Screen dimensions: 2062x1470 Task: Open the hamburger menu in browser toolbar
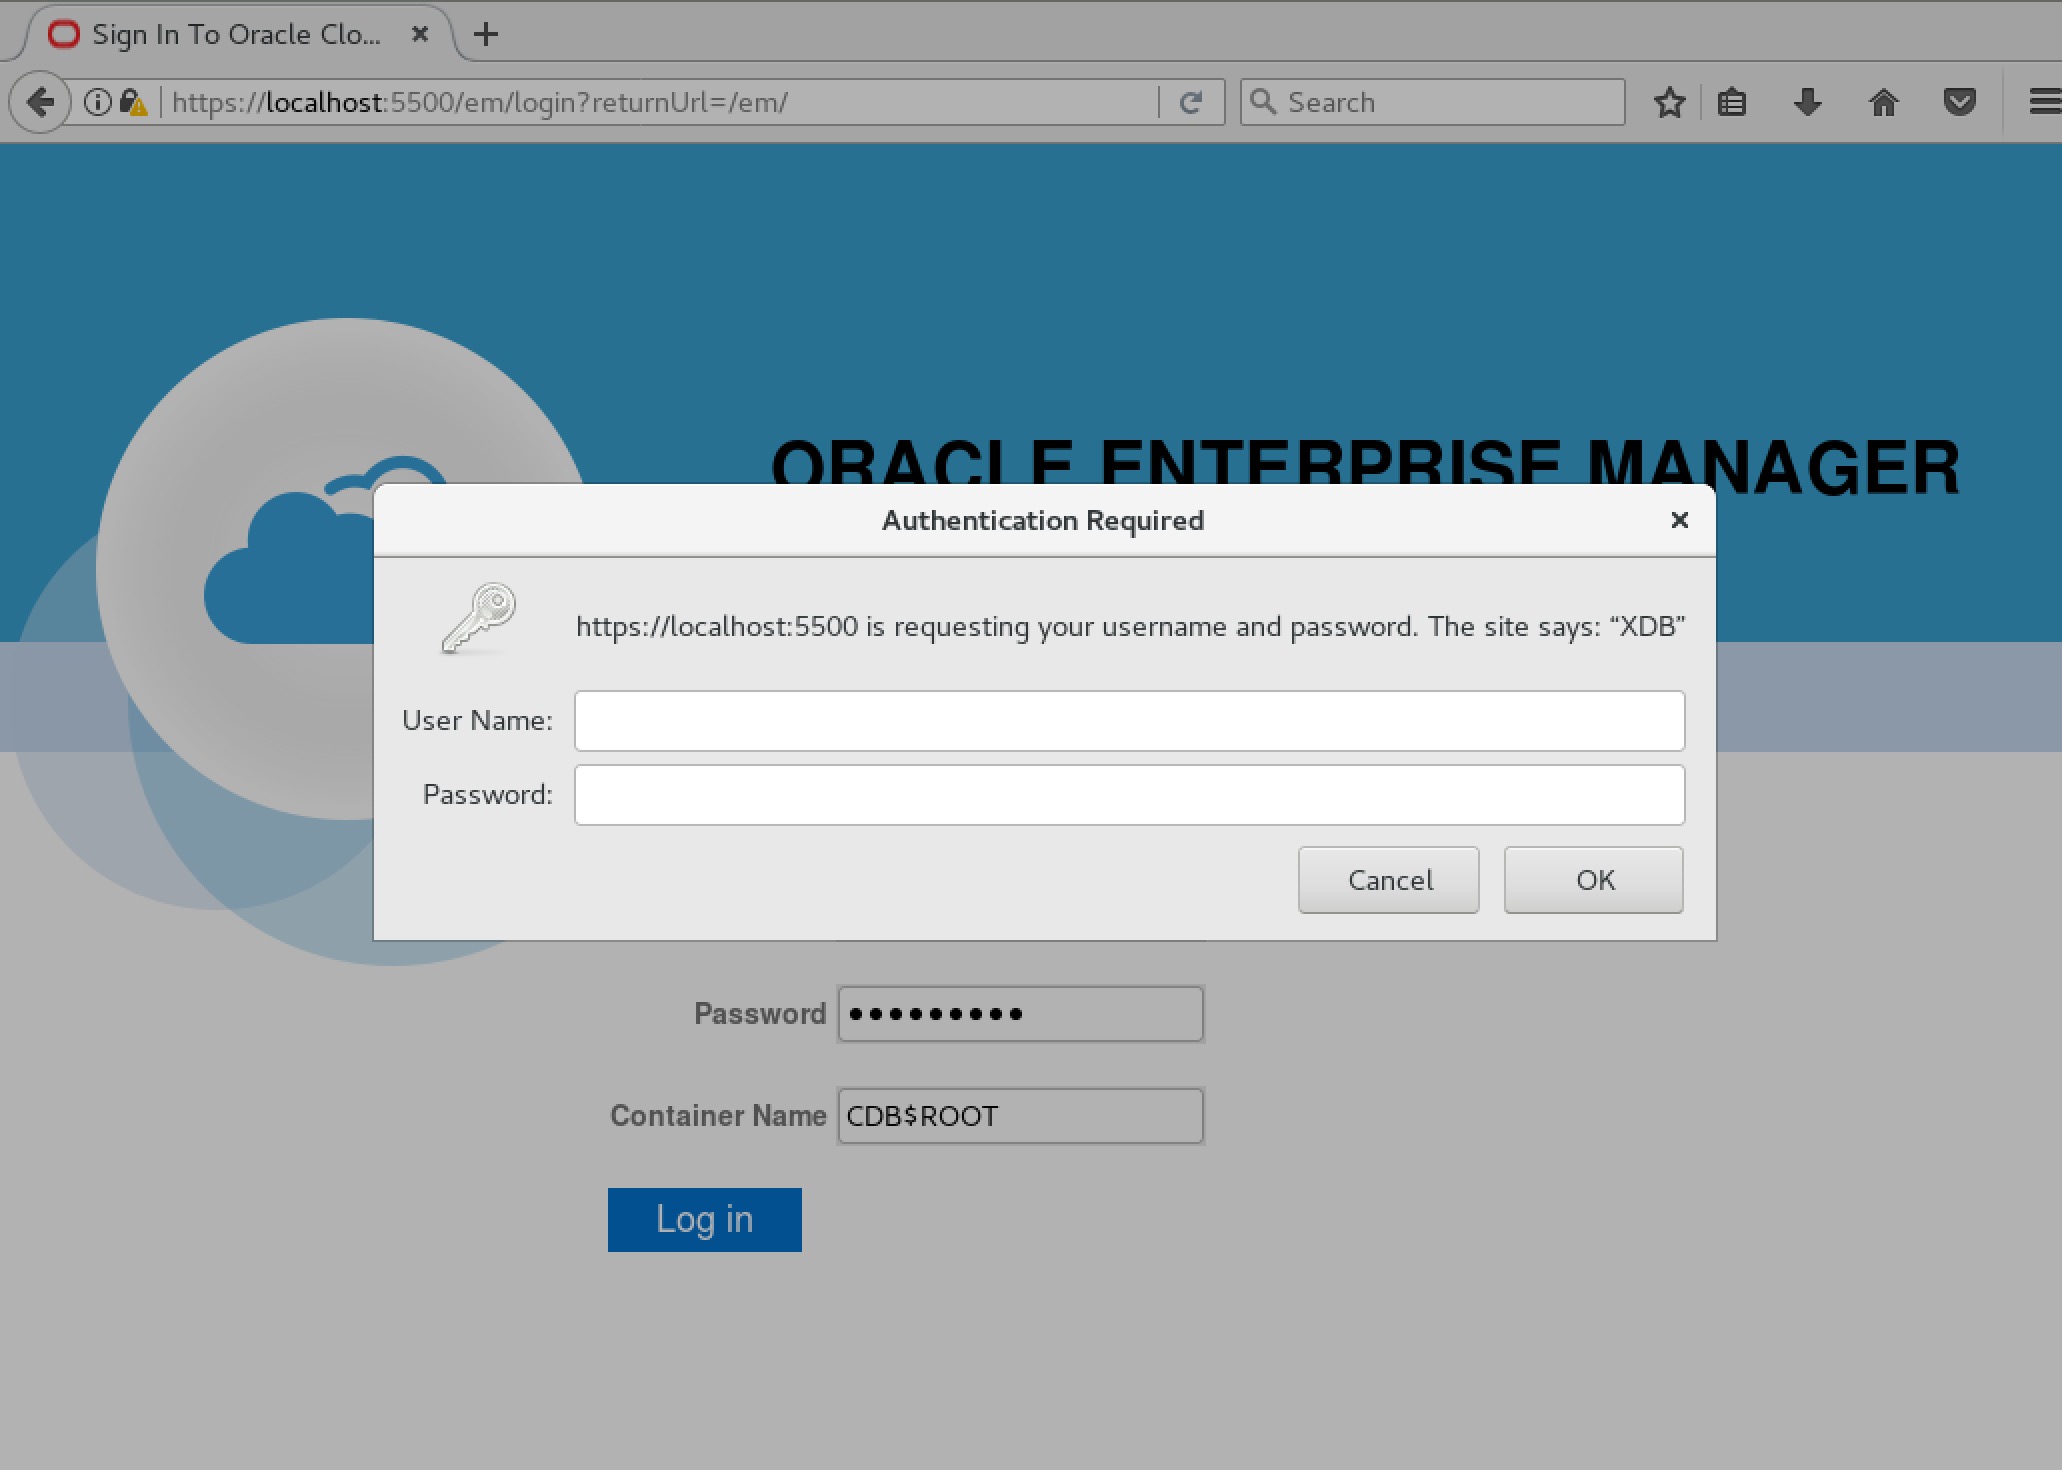(x=2043, y=102)
